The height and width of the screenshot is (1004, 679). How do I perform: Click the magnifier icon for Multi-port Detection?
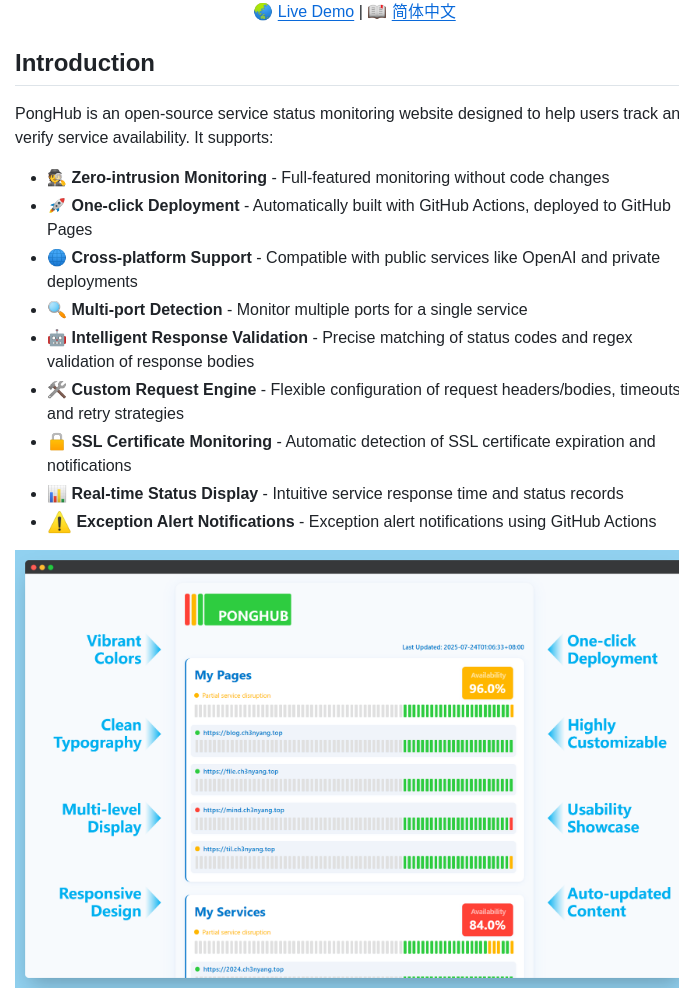57,310
